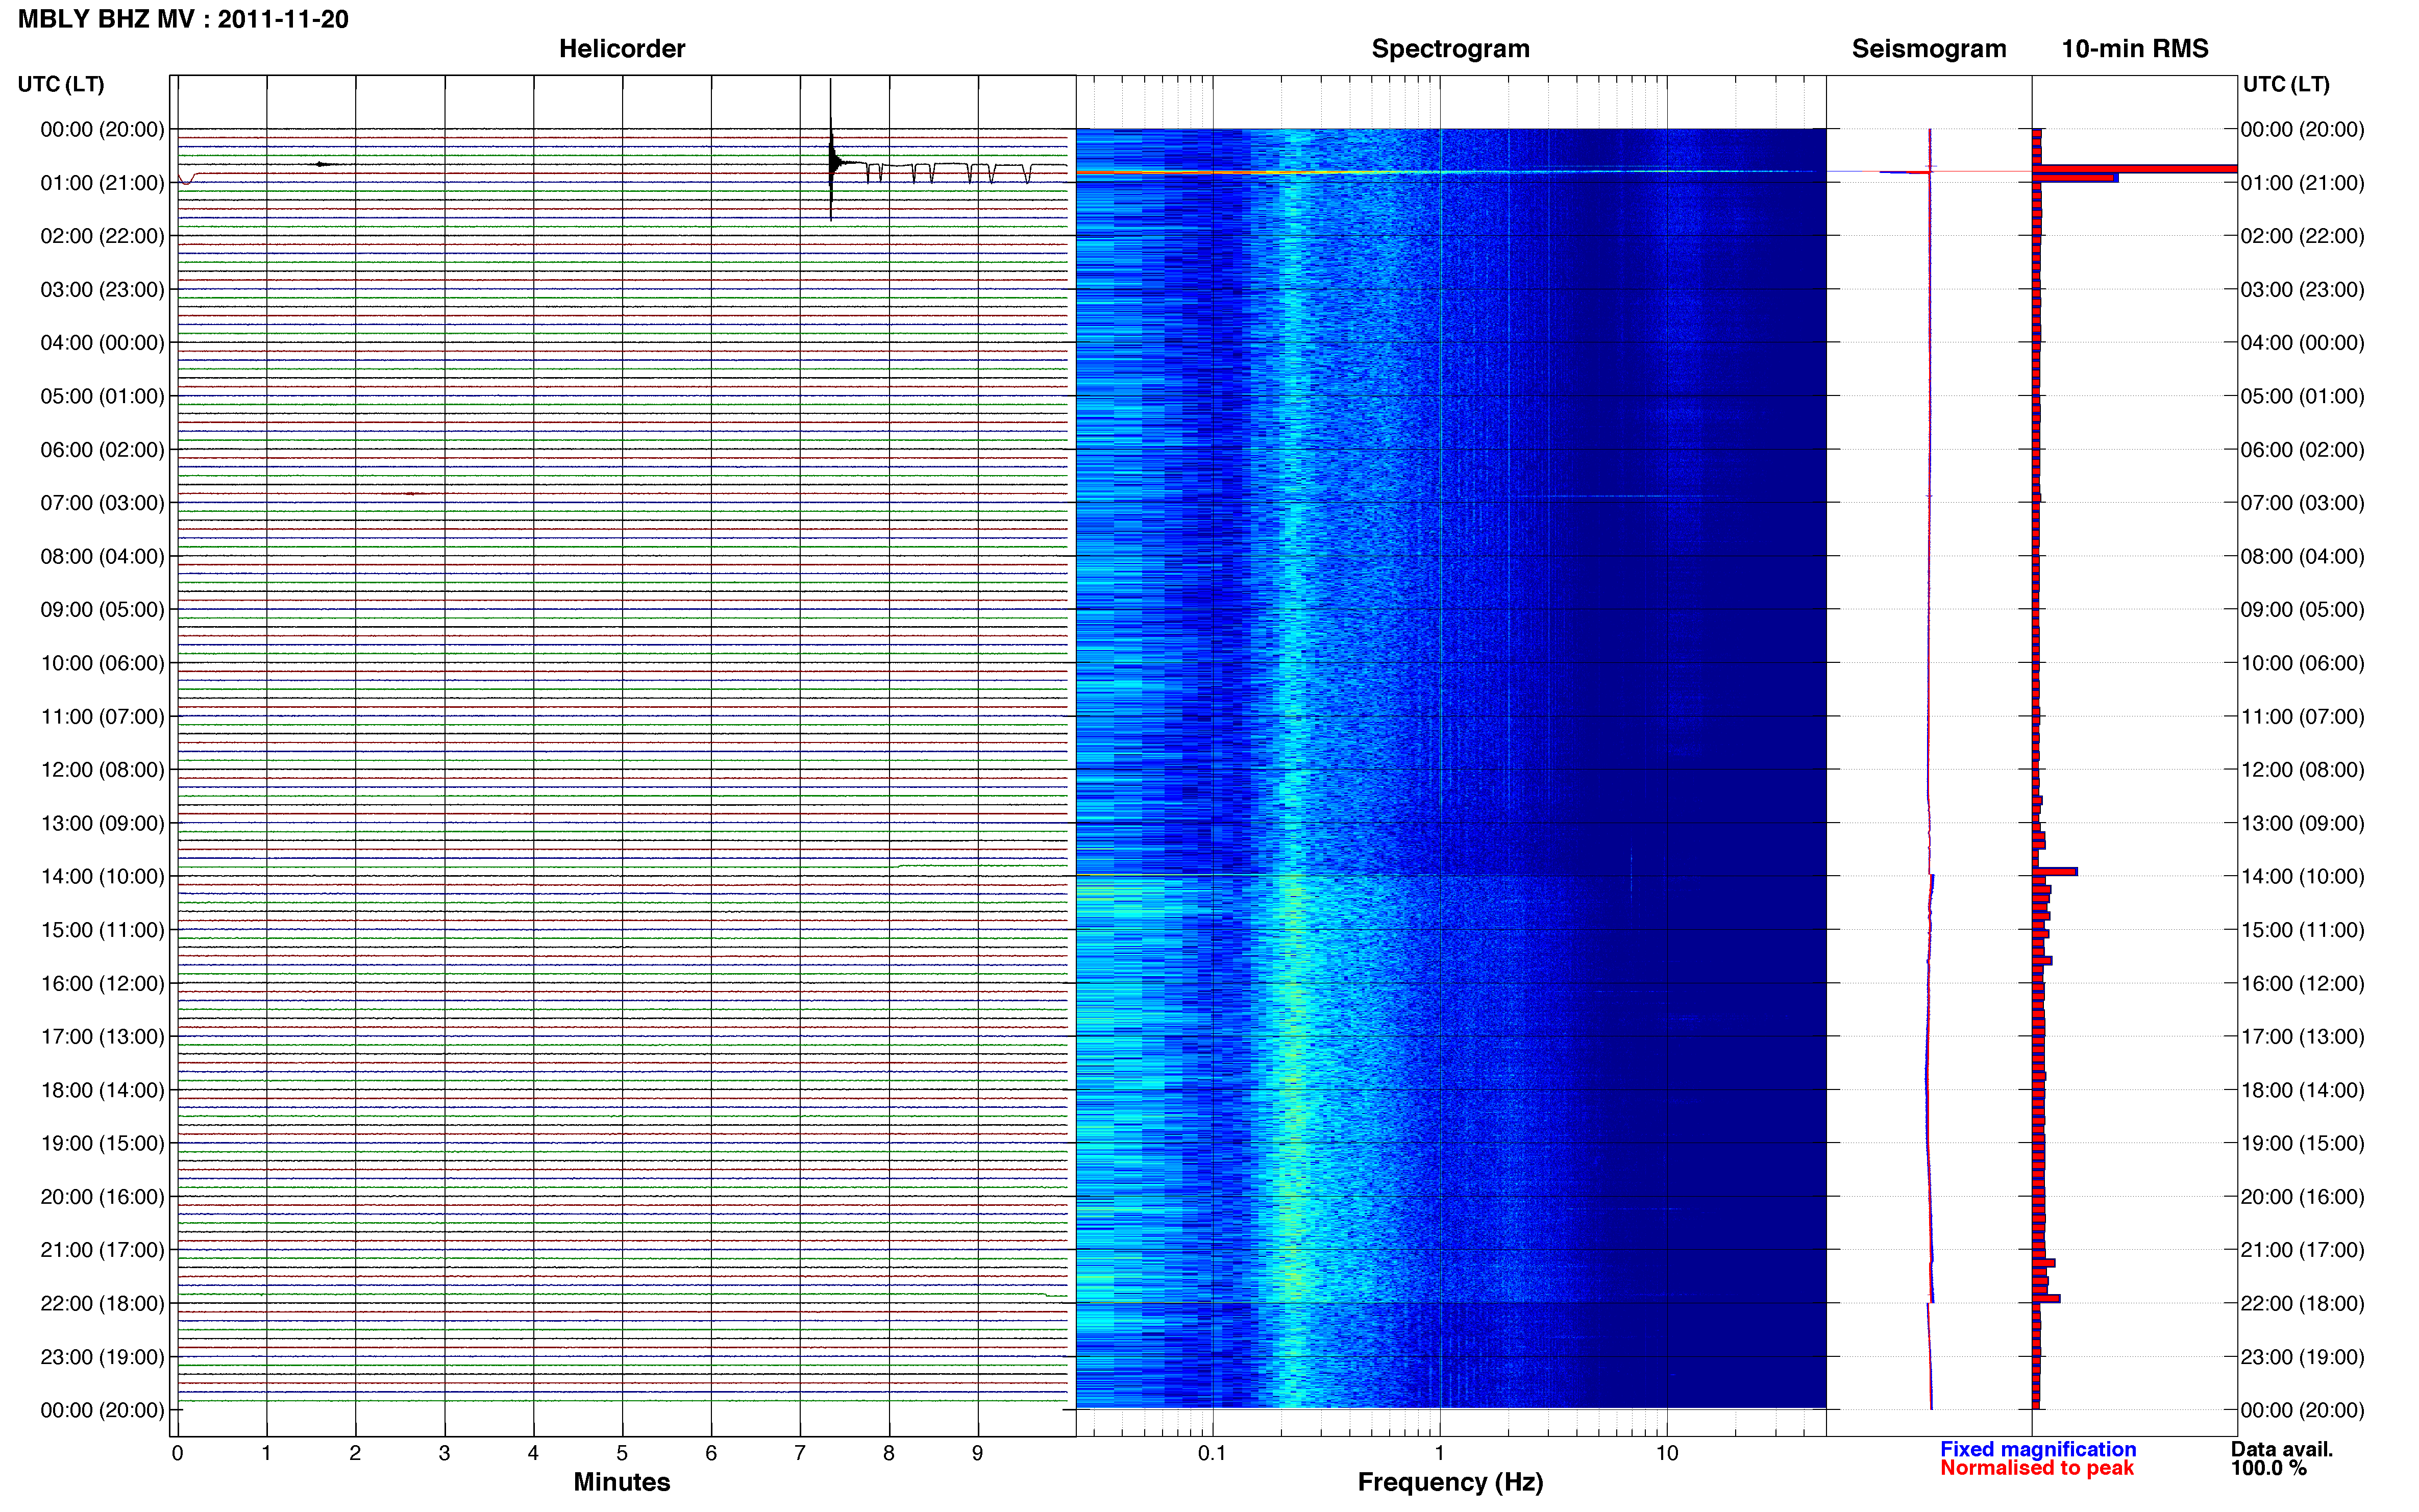Viewport: 2419px width, 1512px height.
Task: Click the 100.0 % availability value
Action: (2268, 1468)
